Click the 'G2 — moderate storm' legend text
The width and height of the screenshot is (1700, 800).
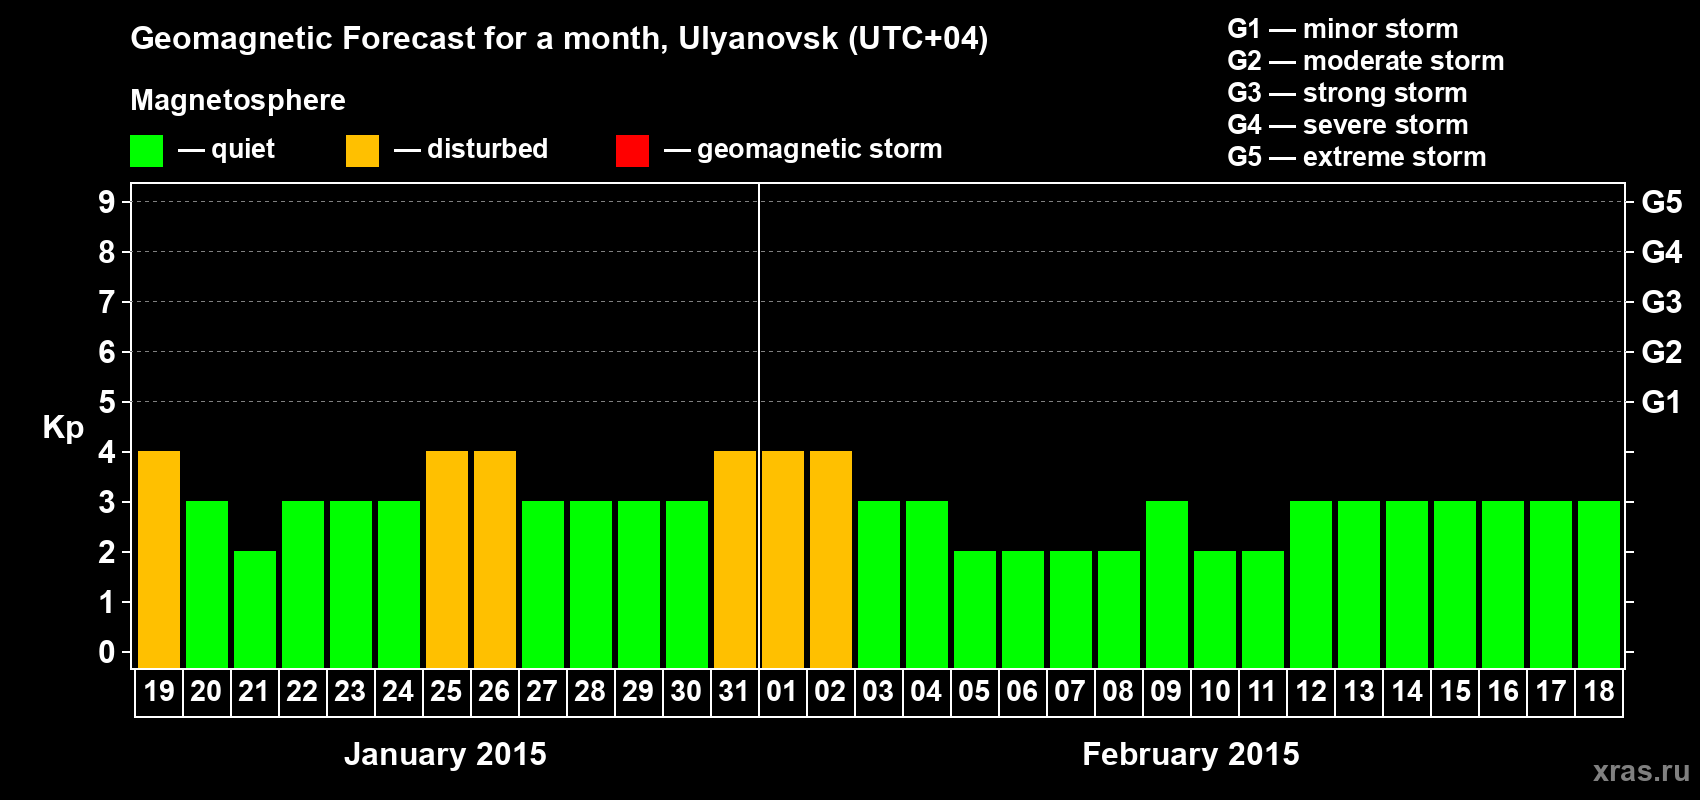tap(1365, 61)
